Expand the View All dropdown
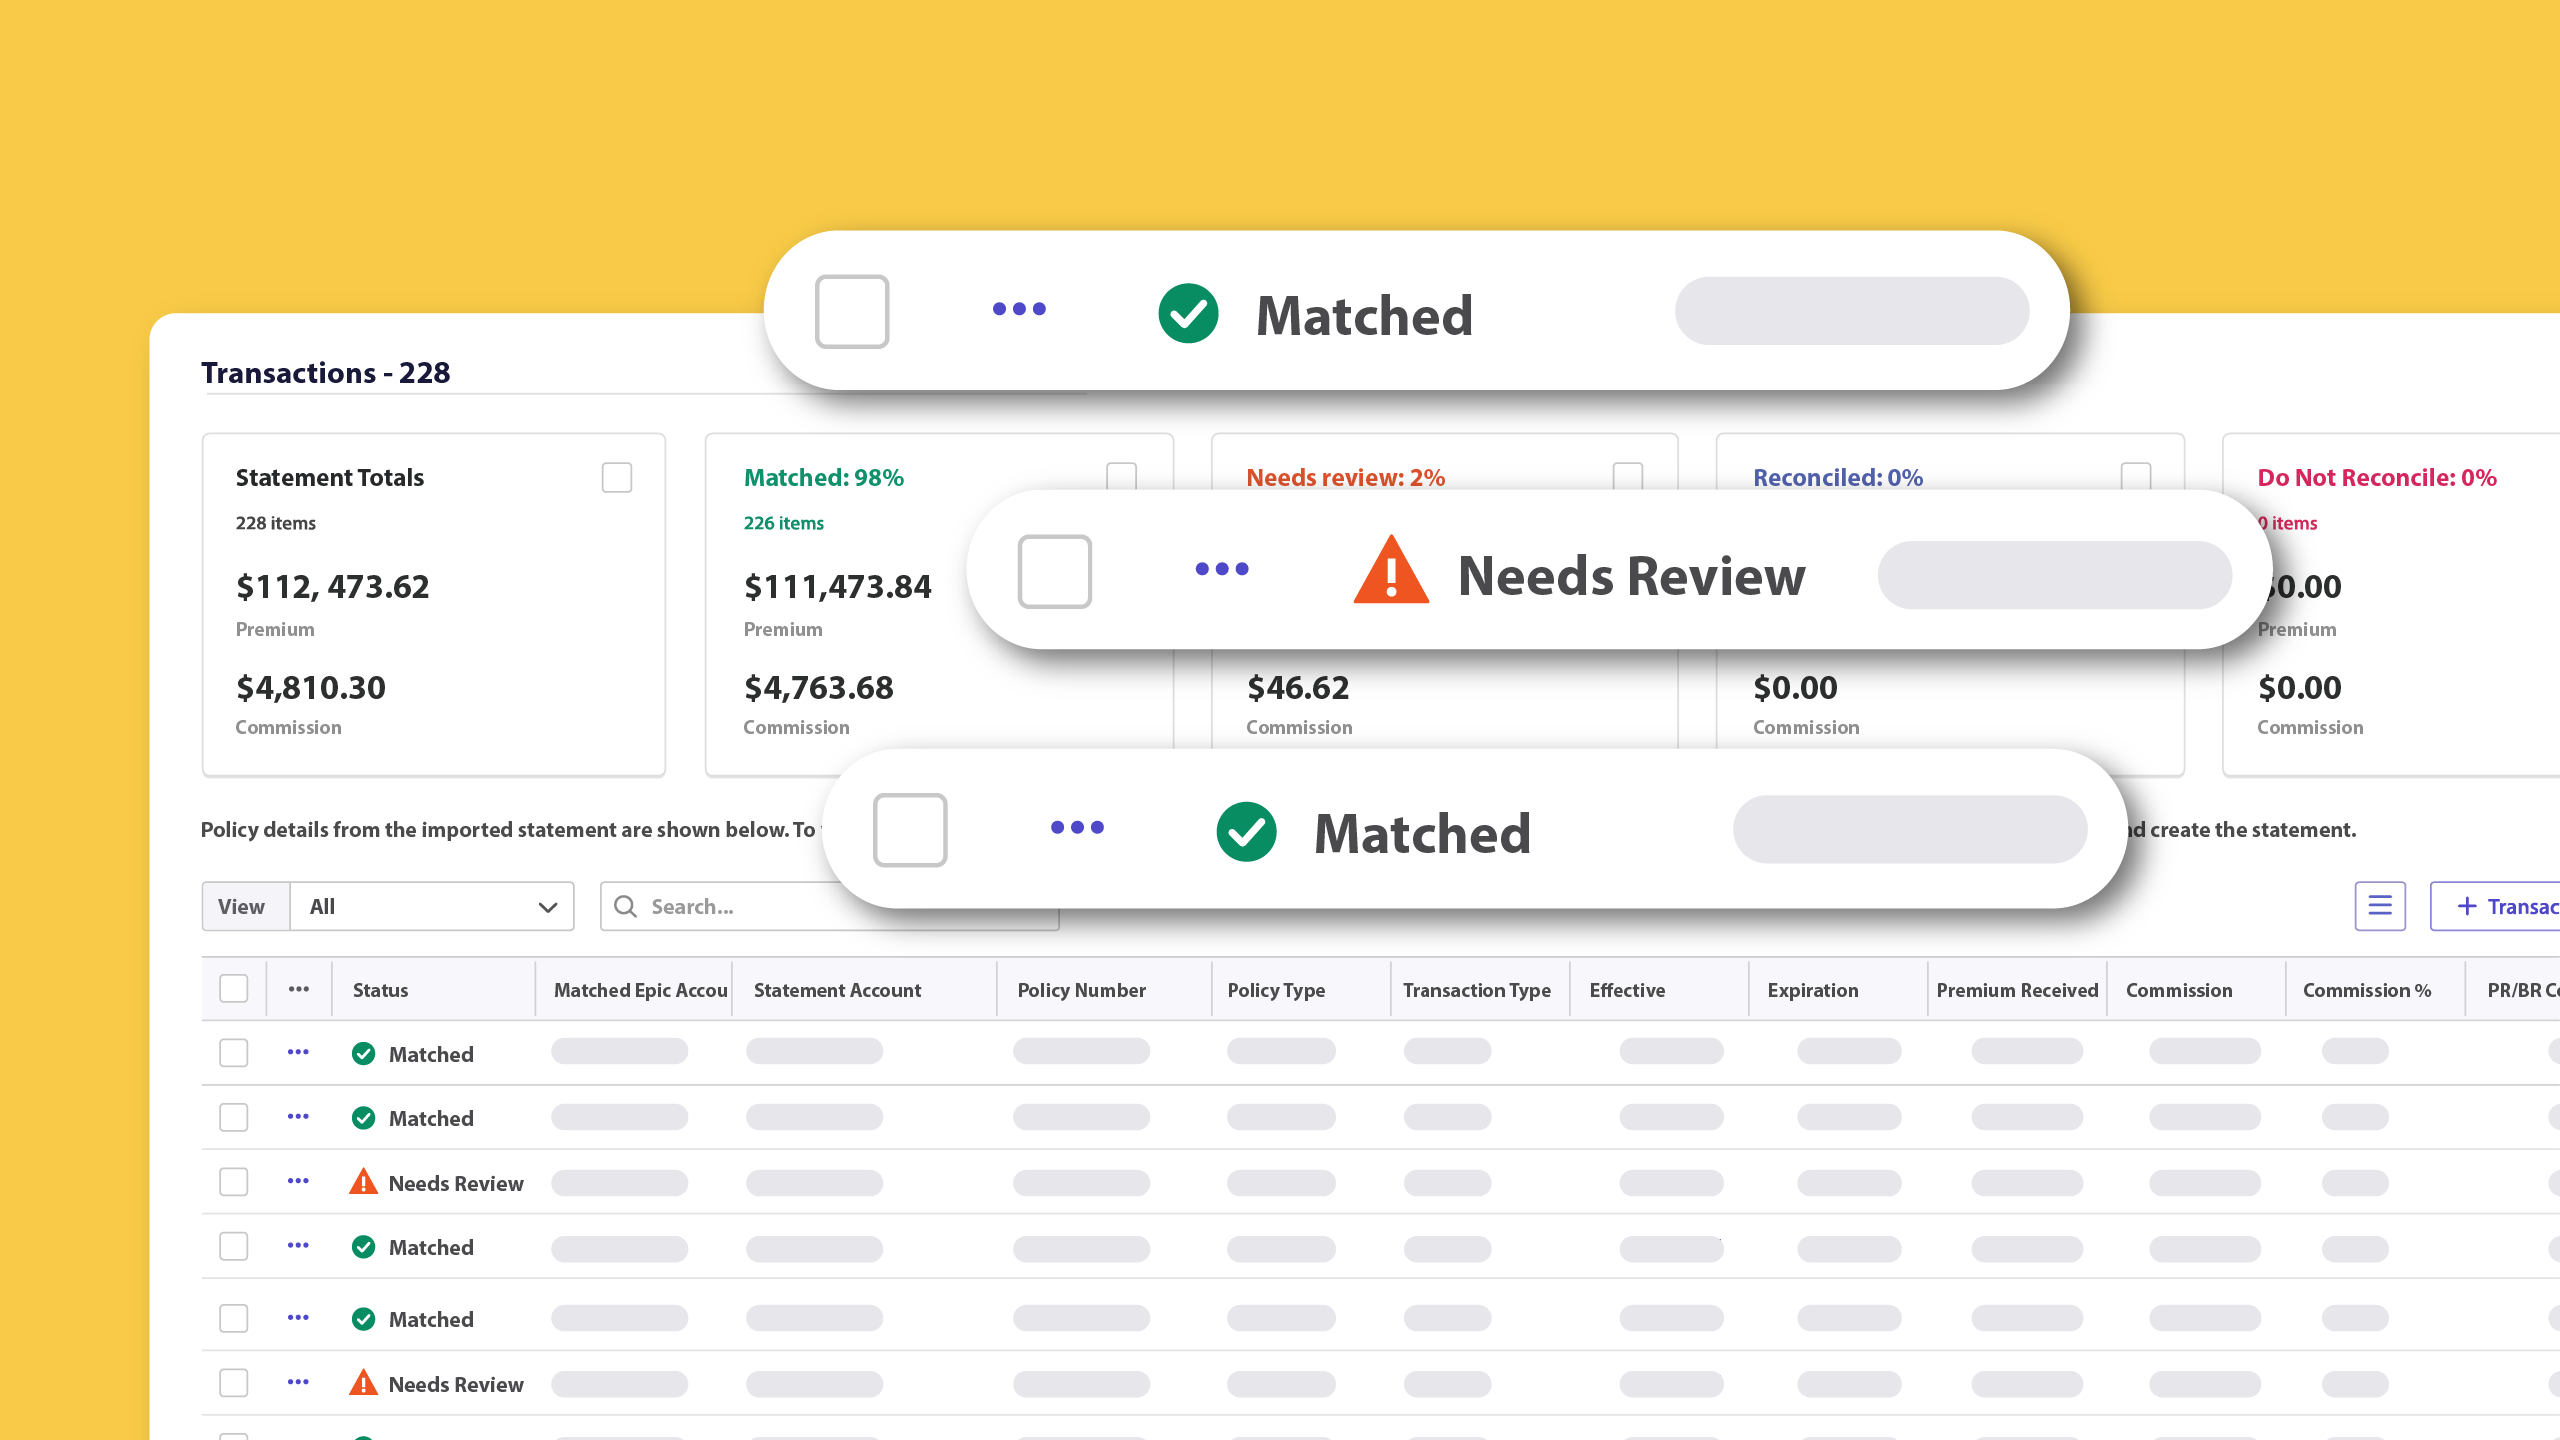The height and width of the screenshot is (1440, 2560). click(x=432, y=906)
